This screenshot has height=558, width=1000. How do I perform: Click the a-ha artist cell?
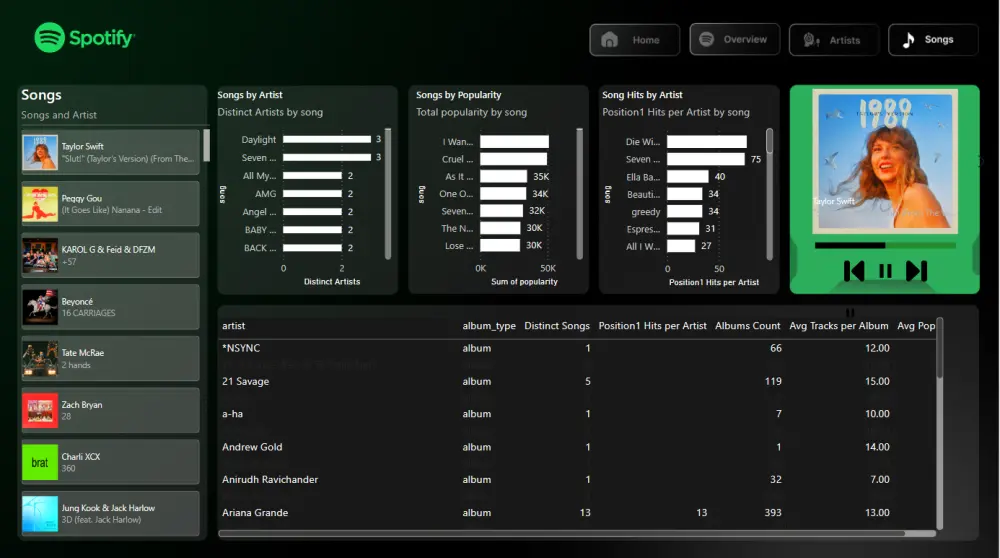point(232,414)
